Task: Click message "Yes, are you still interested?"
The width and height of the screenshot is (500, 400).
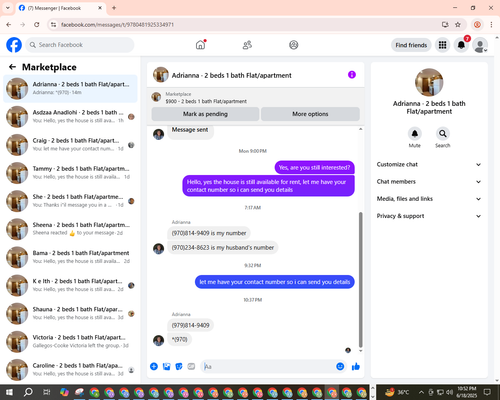Action: pyautogui.click(x=314, y=167)
